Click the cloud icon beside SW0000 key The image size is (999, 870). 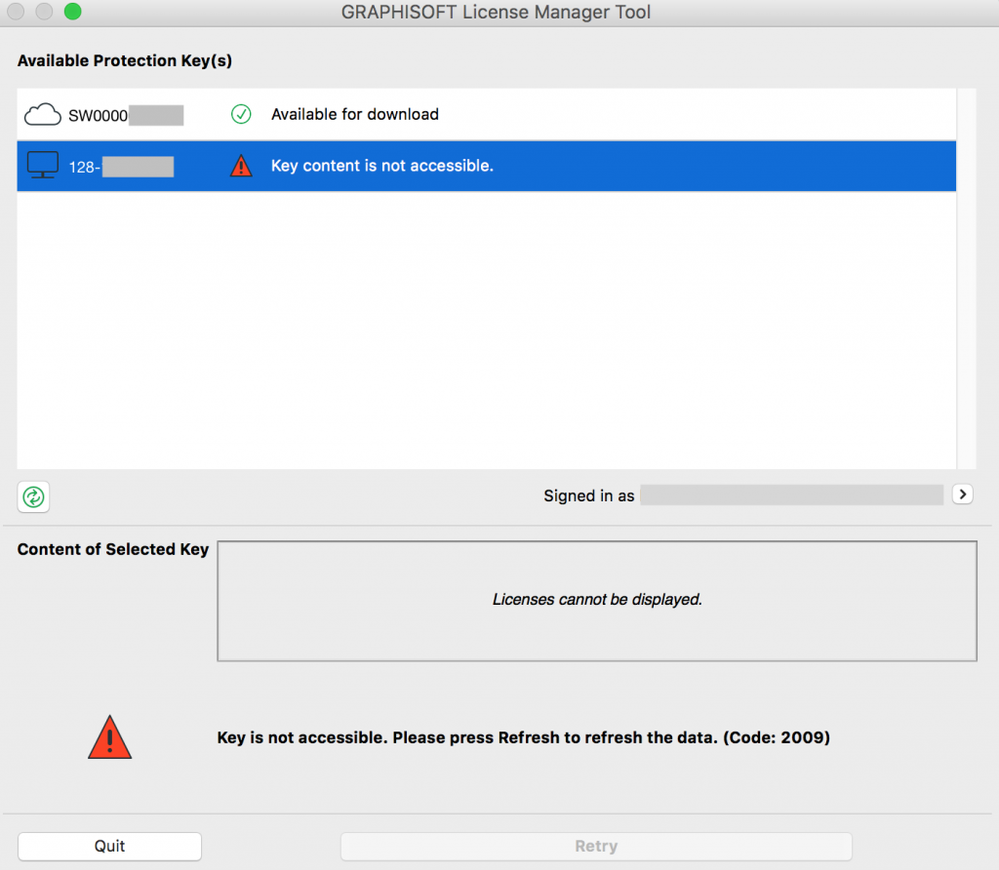[x=43, y=115]
